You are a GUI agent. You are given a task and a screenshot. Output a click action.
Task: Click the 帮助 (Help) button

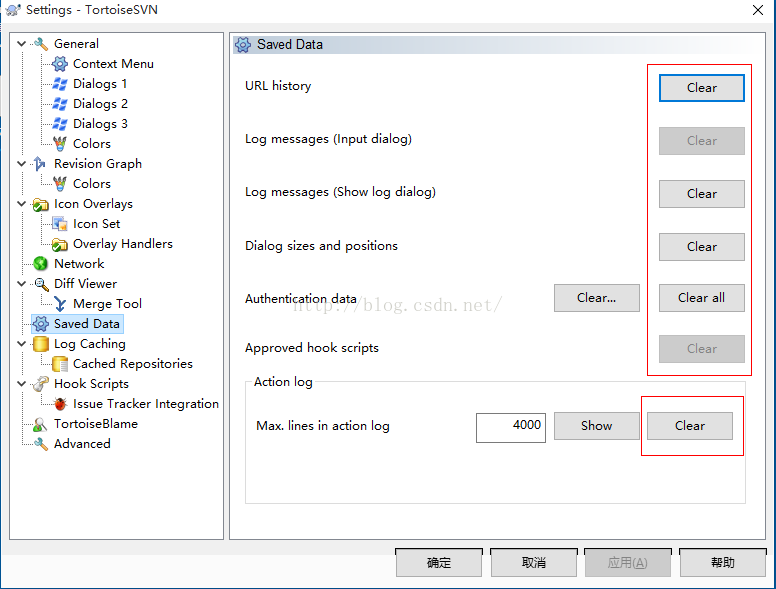(723, 563)
